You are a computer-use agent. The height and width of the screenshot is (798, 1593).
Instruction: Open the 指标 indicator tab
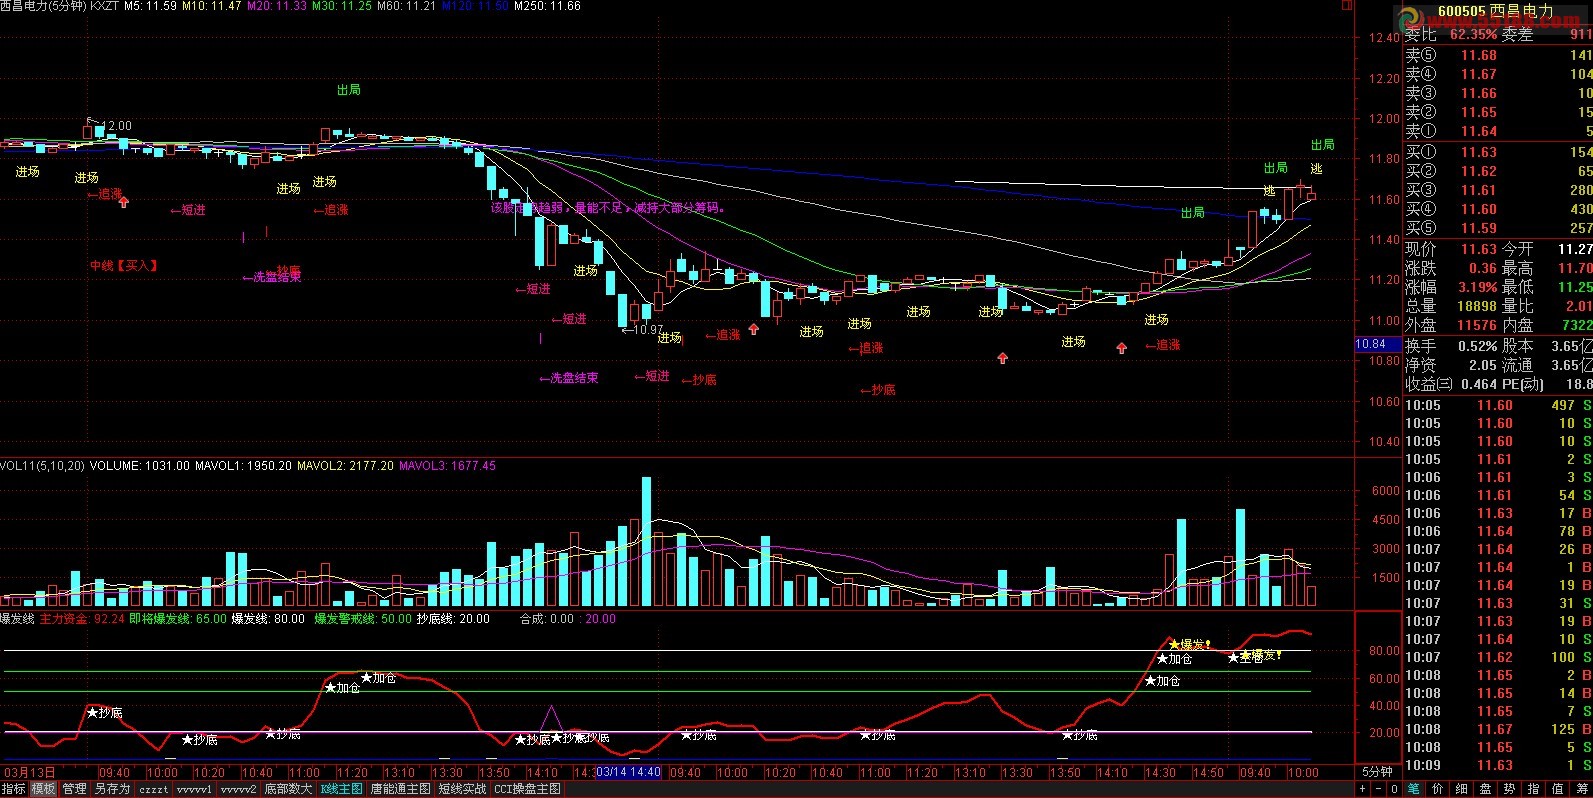[x=14, y=789]
